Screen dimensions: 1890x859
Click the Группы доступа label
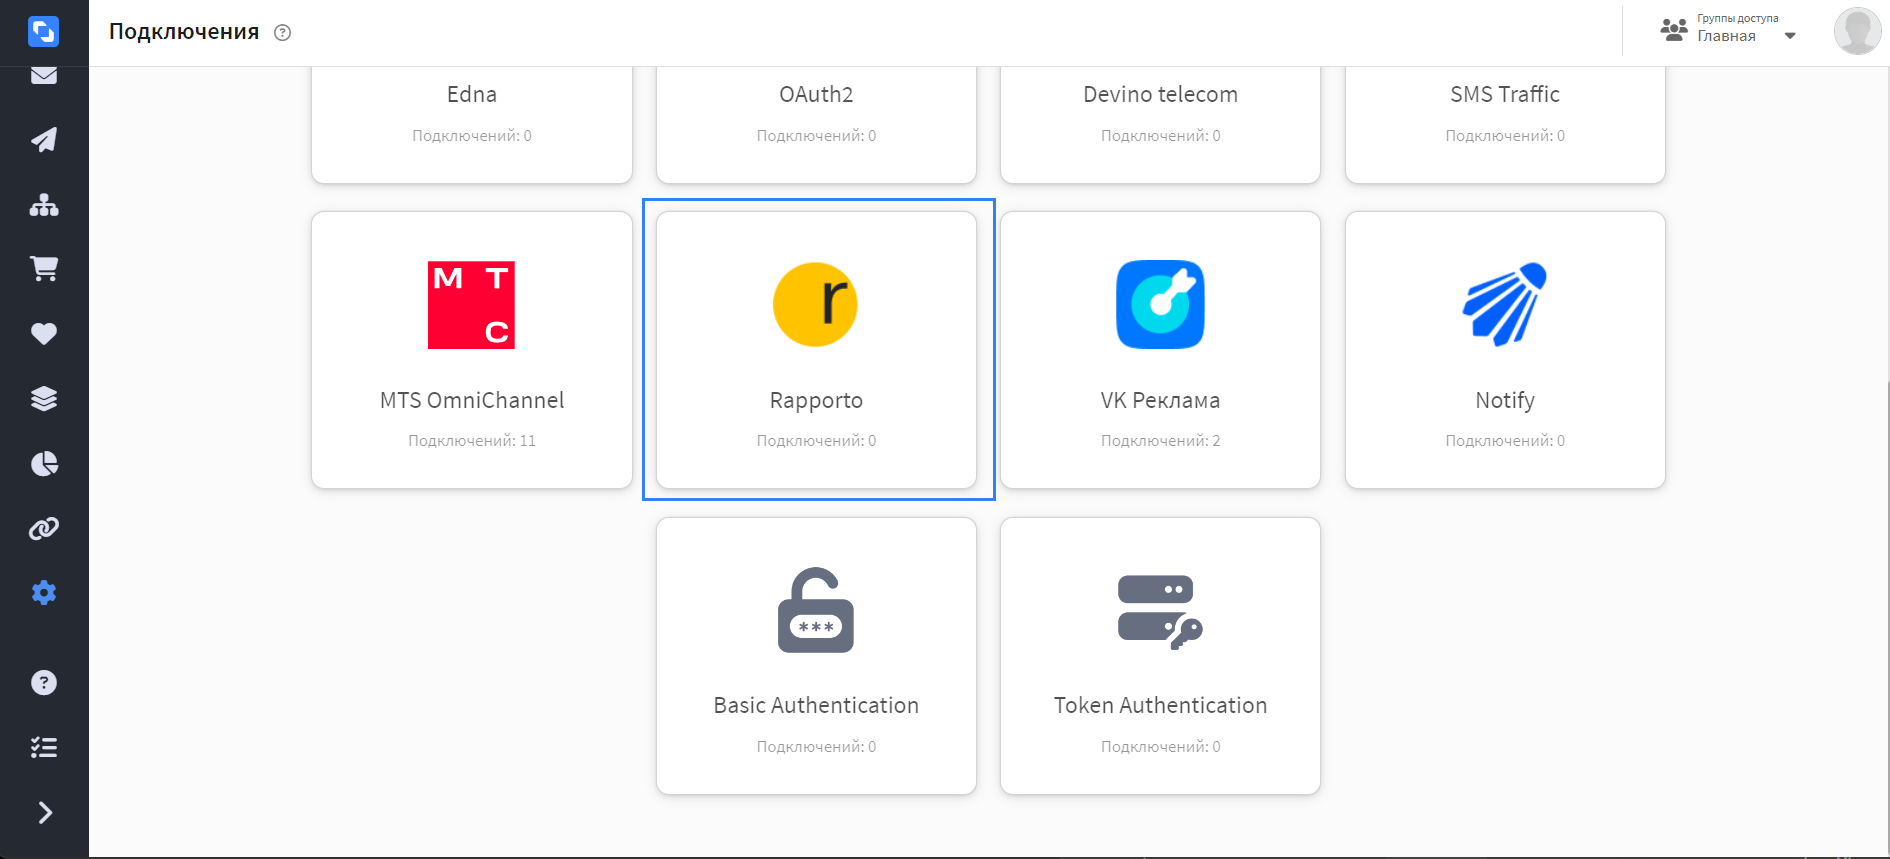tap(1737, 18)
